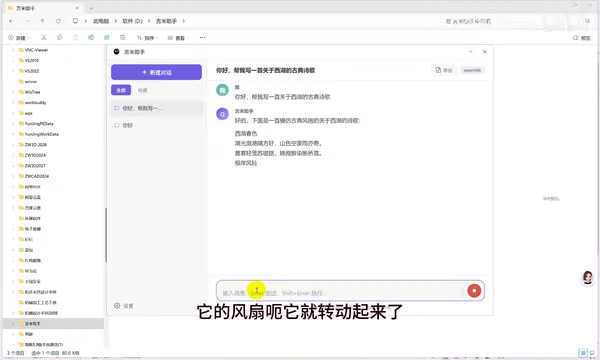Screen dimensions: 600x360
Task: Click the Paste icon in Explorer toolbar
Action: (75, 37)
